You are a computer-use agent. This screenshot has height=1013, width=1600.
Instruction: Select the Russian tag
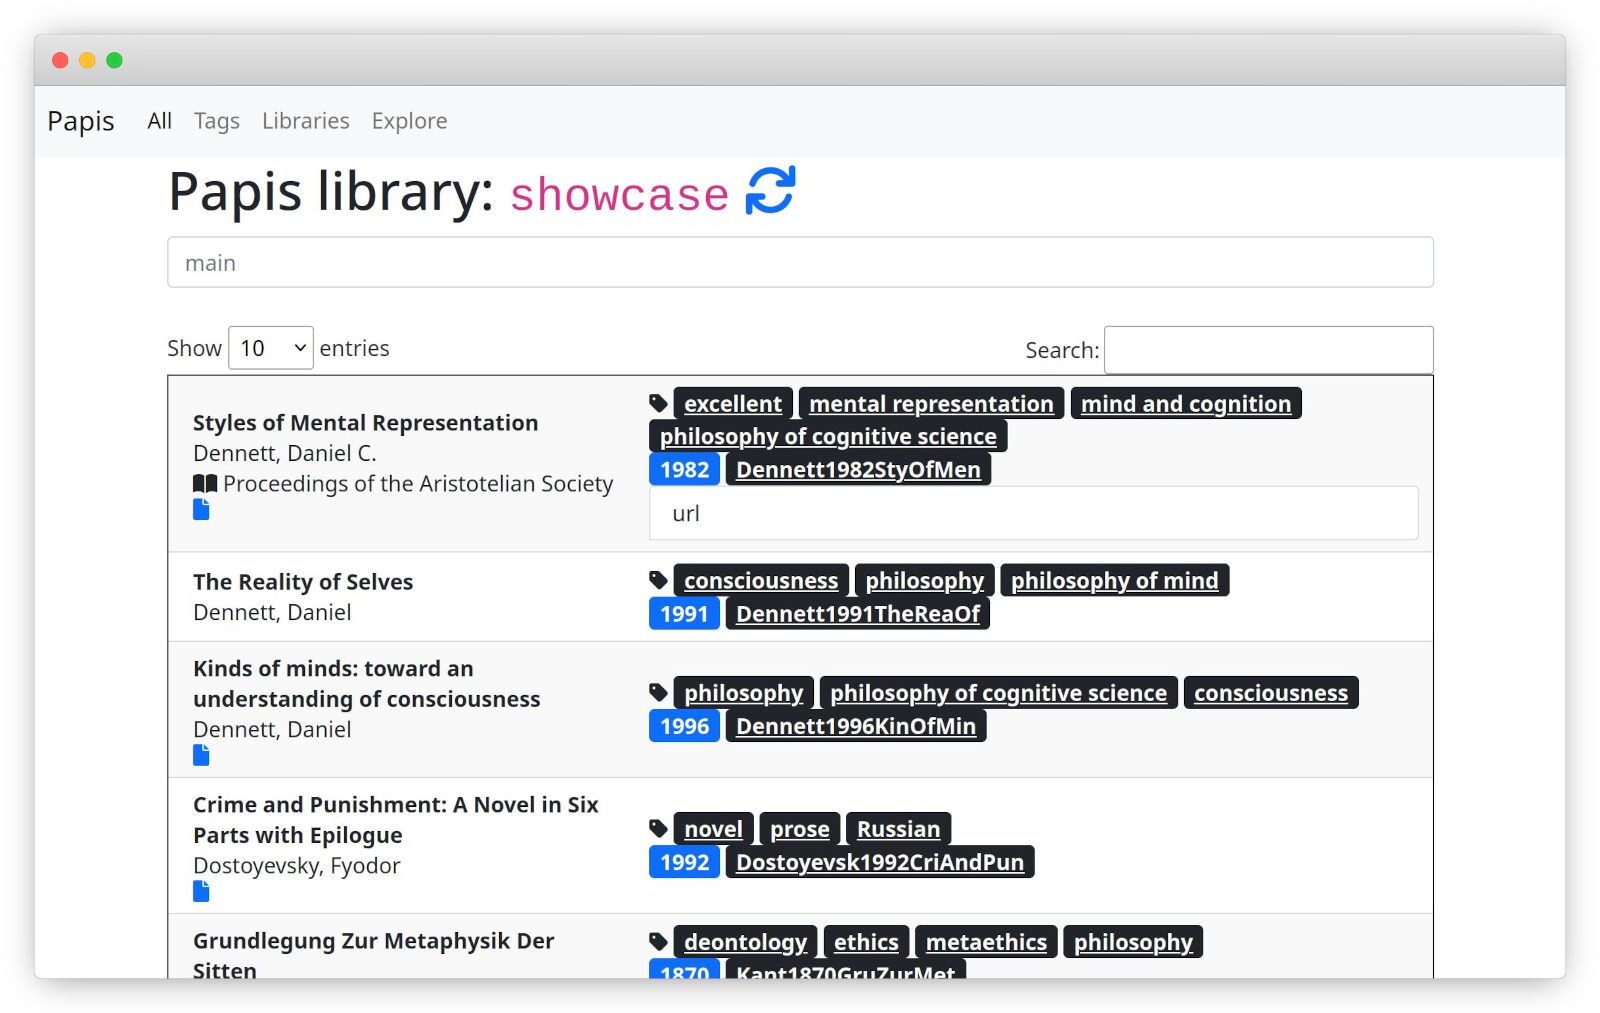(898, 828)
